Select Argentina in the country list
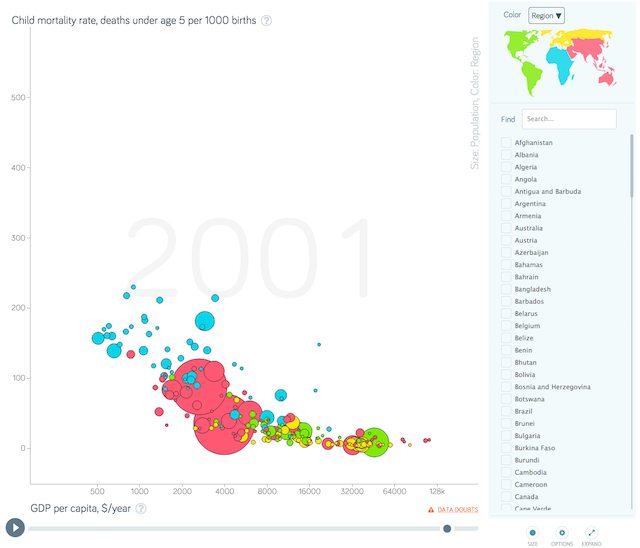The width and height of the screenshot is (640, 548). click(530, 204)
